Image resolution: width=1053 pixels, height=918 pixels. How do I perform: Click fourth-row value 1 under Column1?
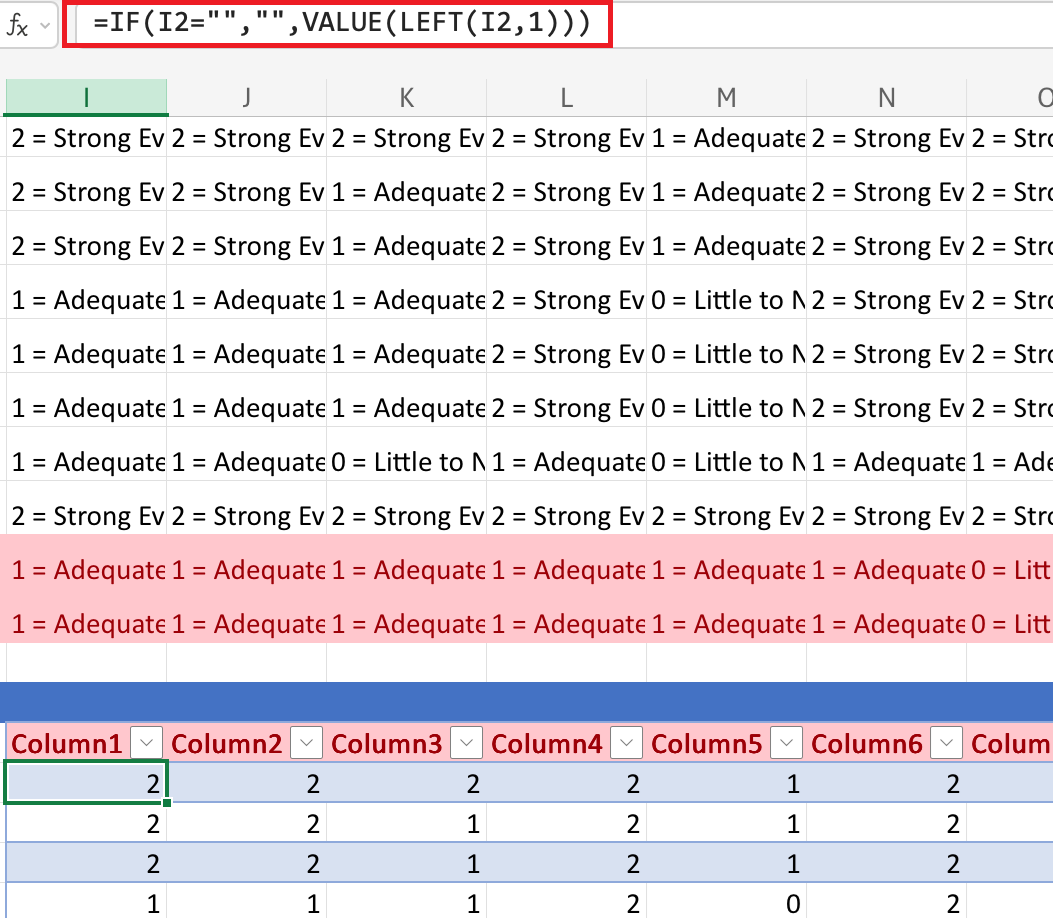pyautogui.click(x=86, y=903)
